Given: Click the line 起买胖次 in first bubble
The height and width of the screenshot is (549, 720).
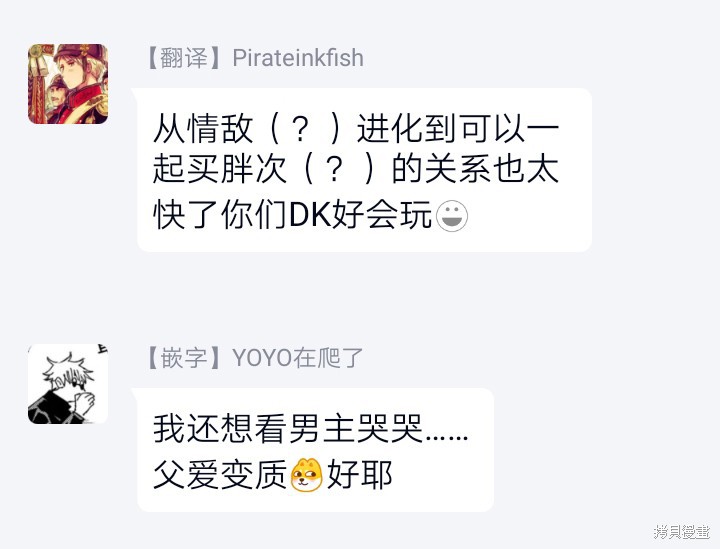Looking at the screenshot, I should coord(220,169).
